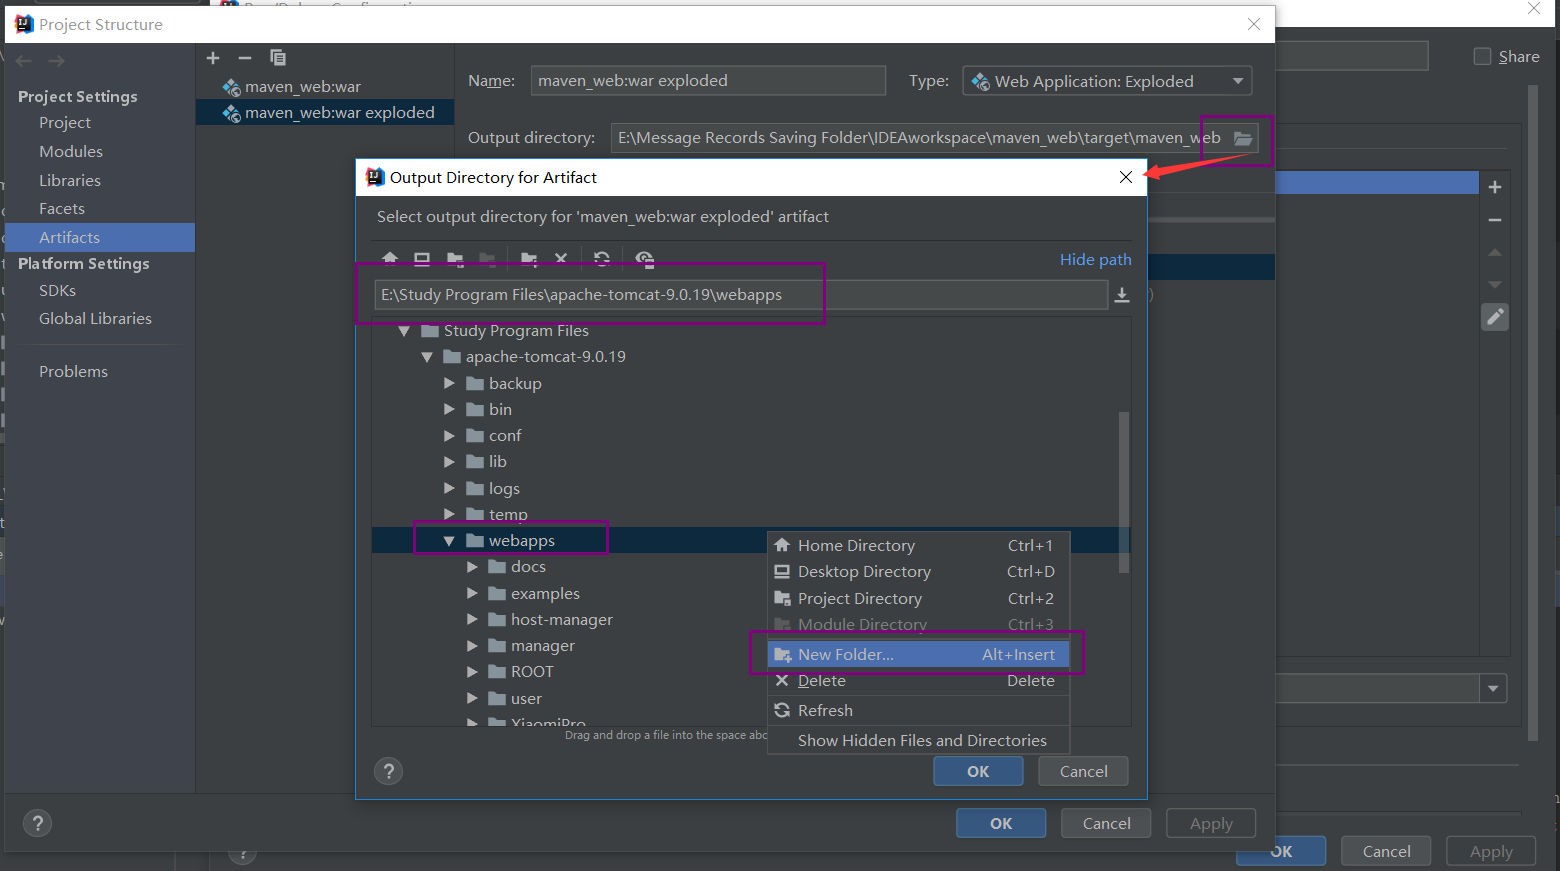This screenshot has width=1560, height=871.
Task: Jump to the Home Directory in the file tree
Action: (389, 258)
